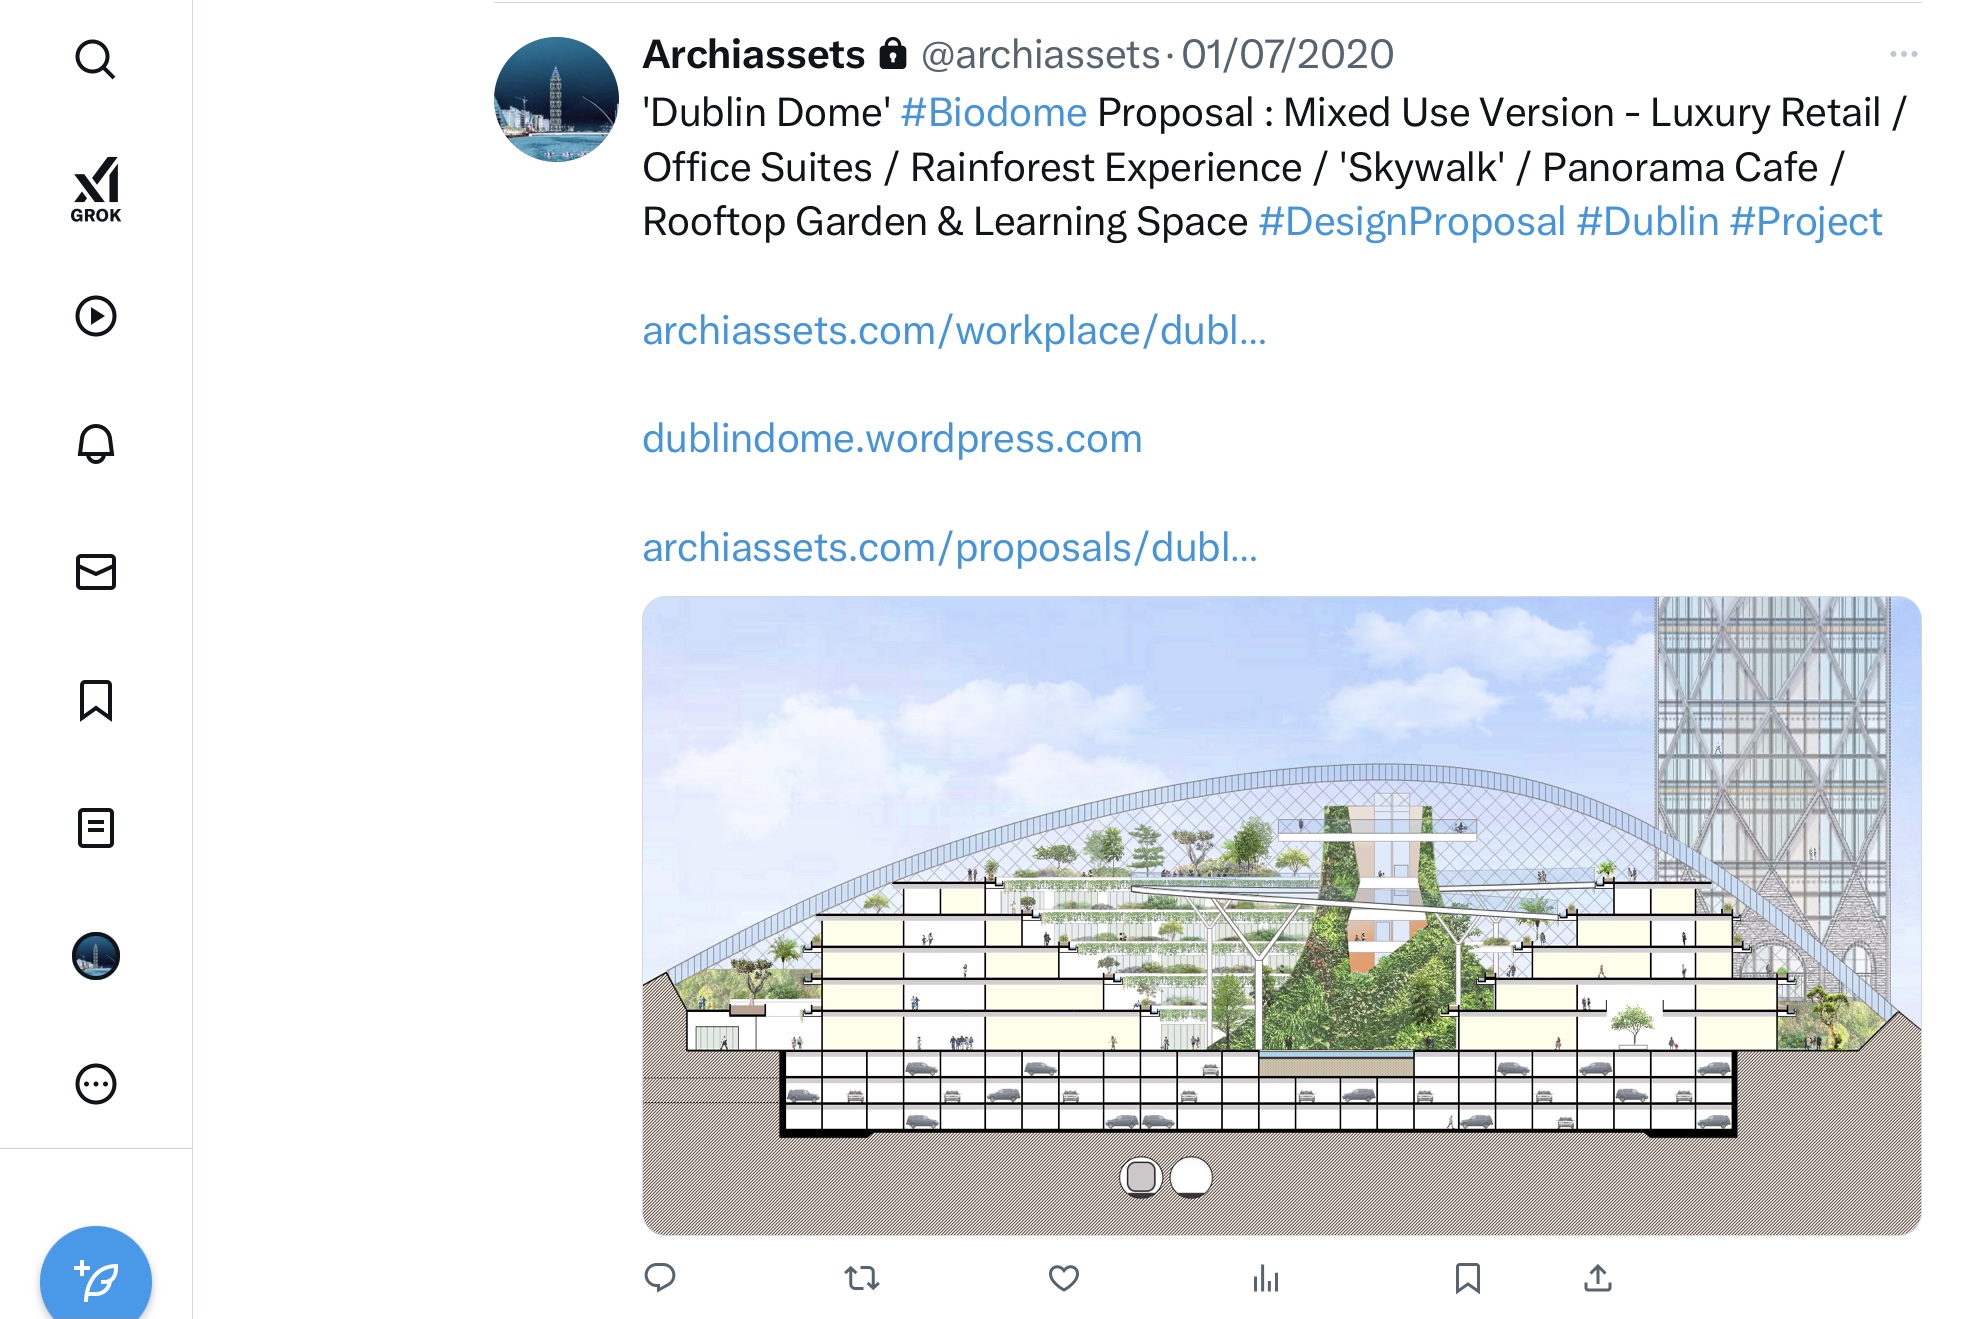Open the tweet's three-dot options menu
This screenshot has width=1979, height=1319.
click(1903, 54)
